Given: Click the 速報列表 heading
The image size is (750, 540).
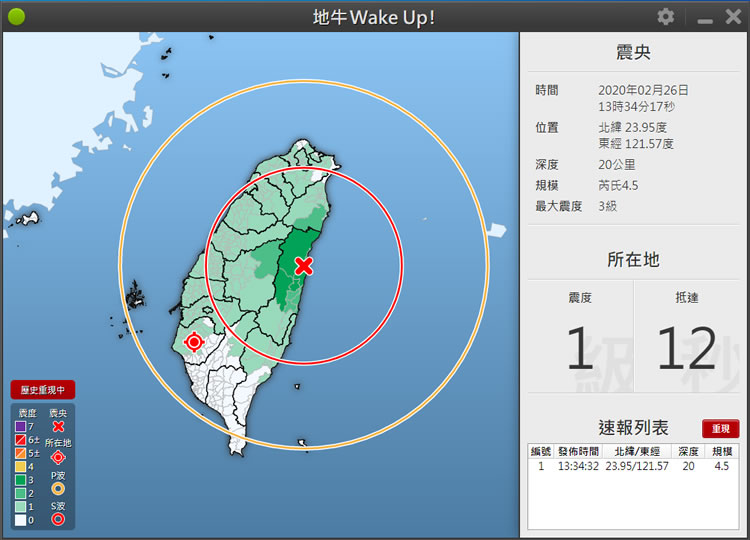Looking at the screenshot, I should (x=633, y=428).
